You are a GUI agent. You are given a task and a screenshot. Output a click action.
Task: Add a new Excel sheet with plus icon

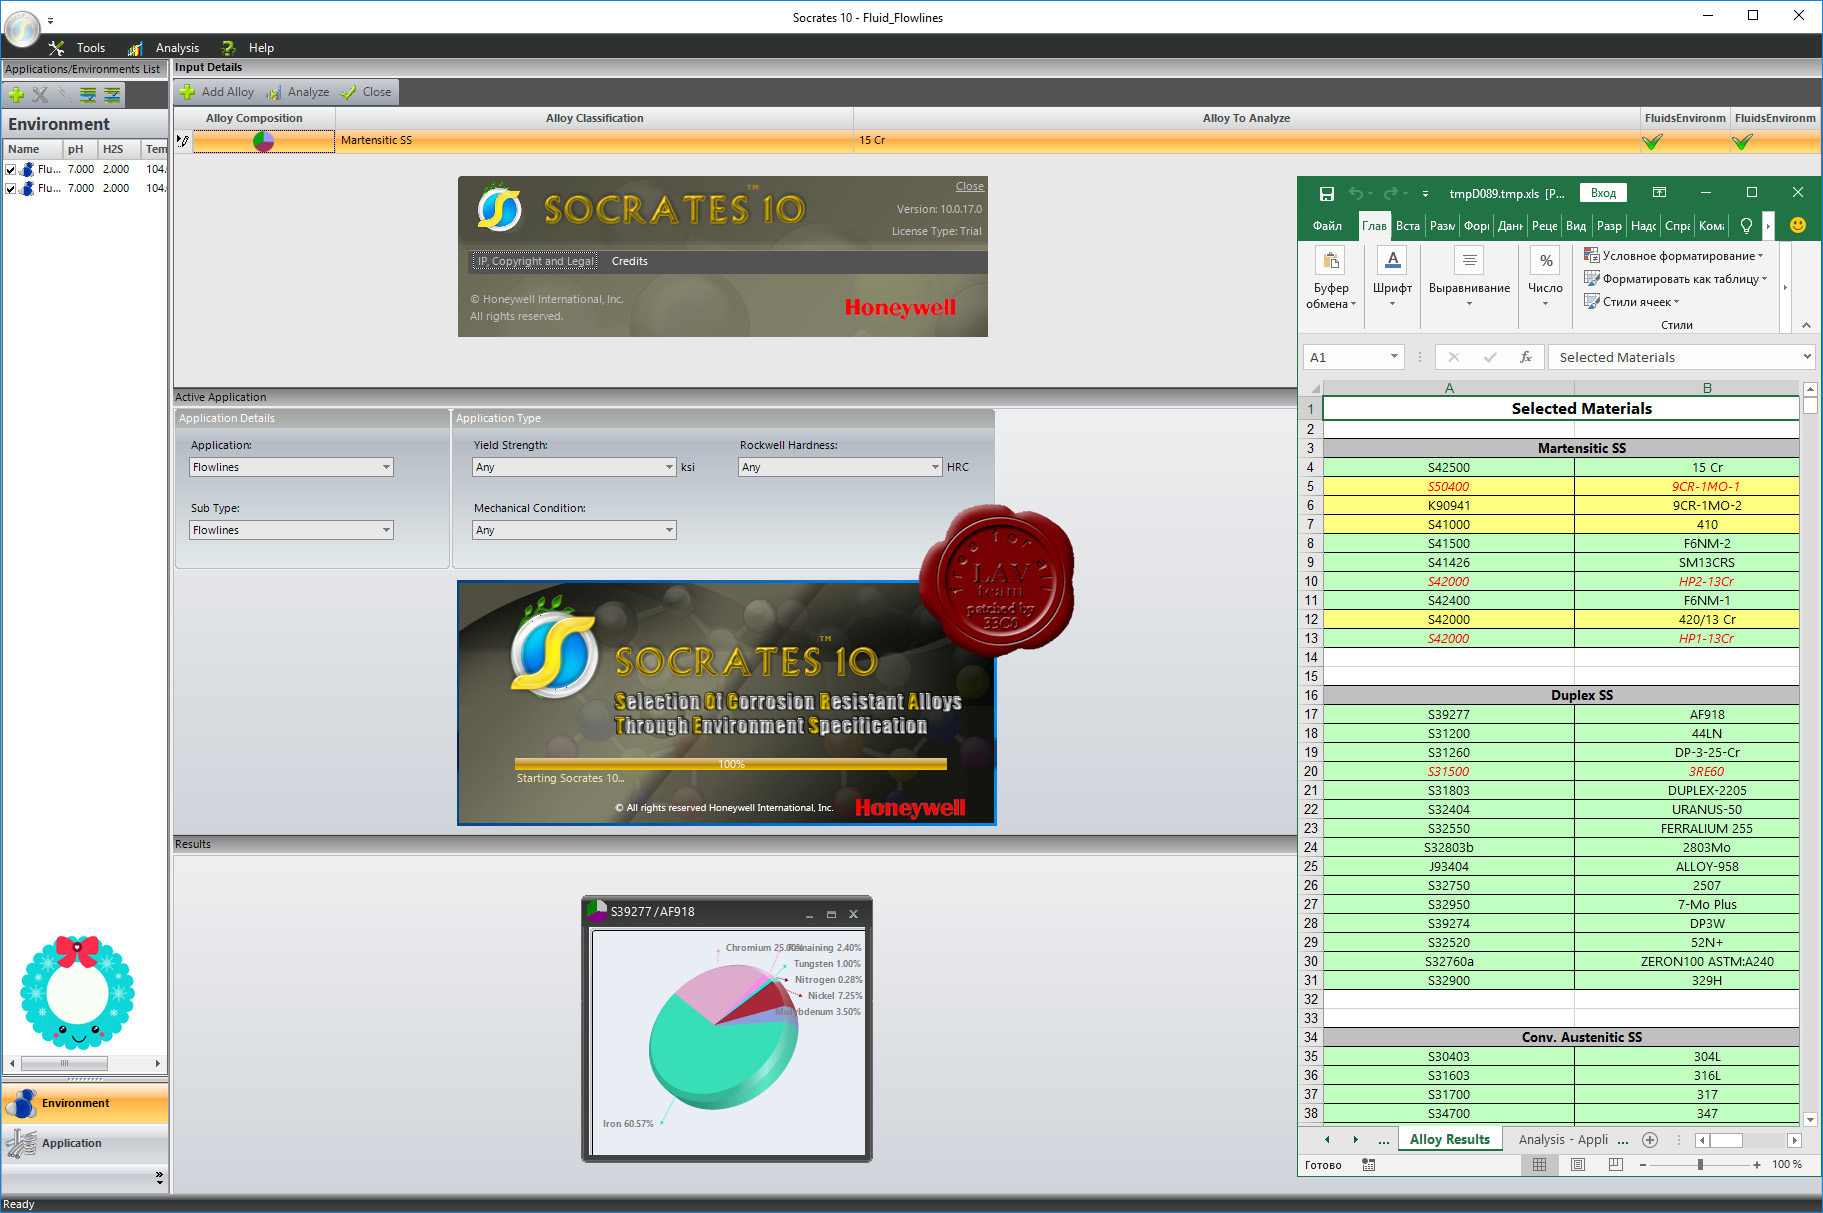(1650, 1140)
